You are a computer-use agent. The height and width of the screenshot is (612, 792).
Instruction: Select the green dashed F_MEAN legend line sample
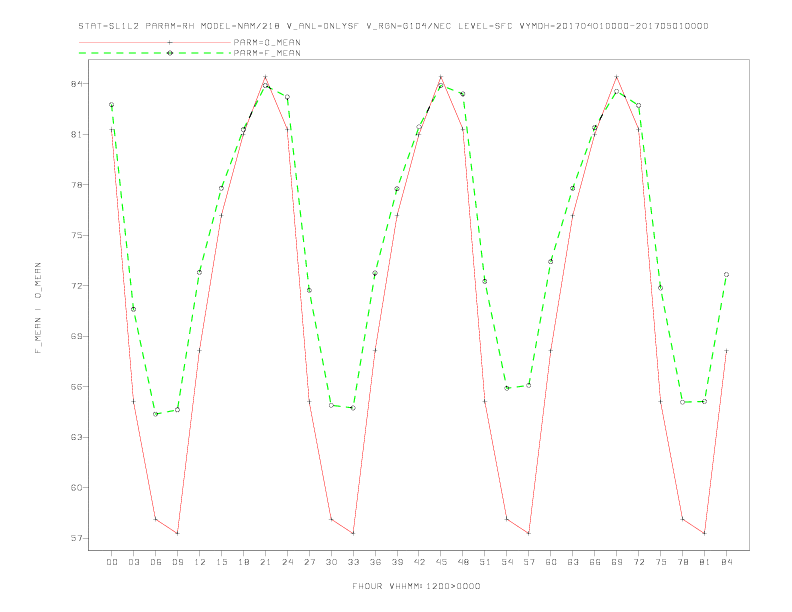tap(155, 53)
